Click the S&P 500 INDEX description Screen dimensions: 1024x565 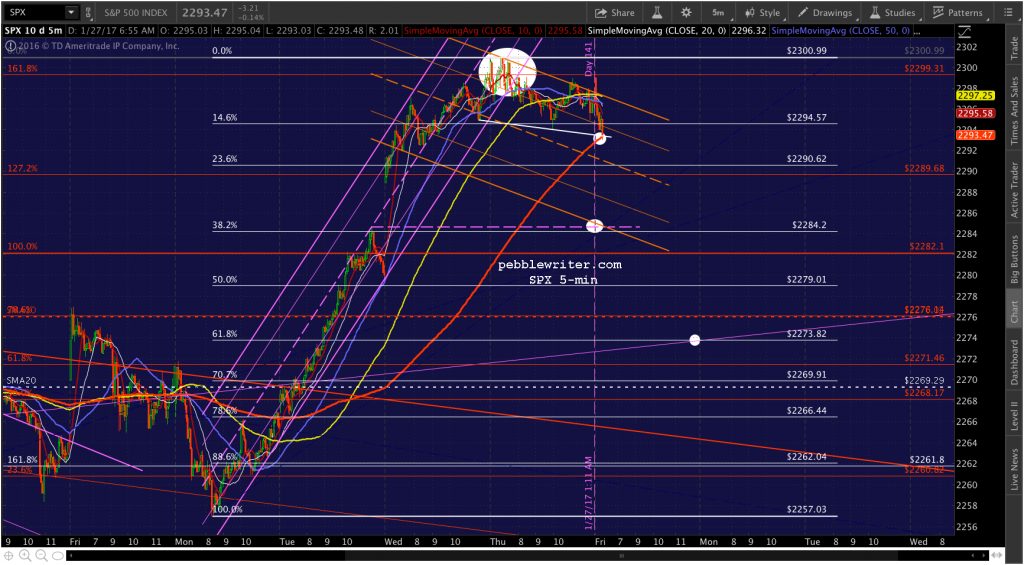[135, 12]
